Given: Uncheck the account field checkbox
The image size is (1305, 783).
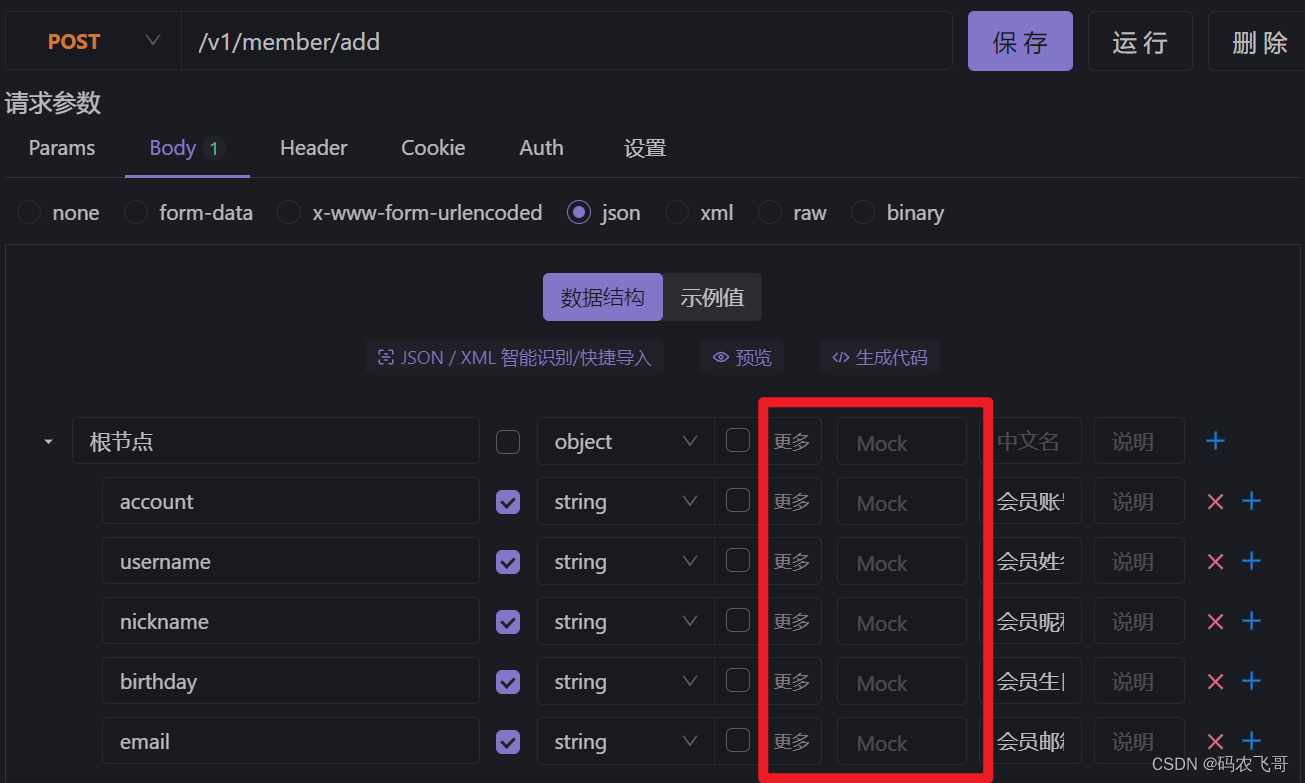Looking at the screenshot, I should pyautogui.click(x=507, y=501).
